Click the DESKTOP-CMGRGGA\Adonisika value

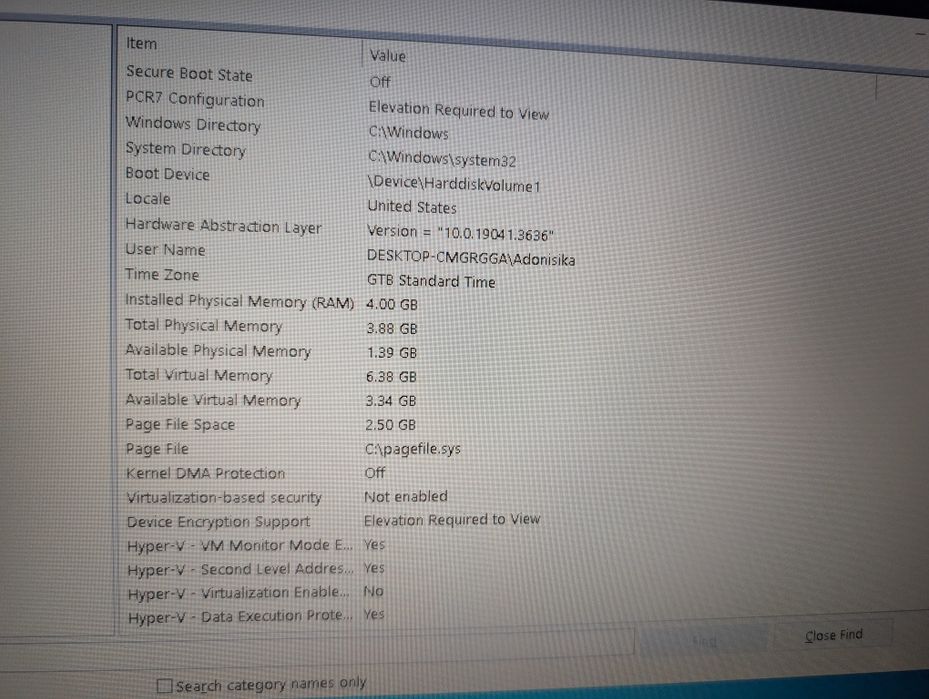(x=471, y=258)
